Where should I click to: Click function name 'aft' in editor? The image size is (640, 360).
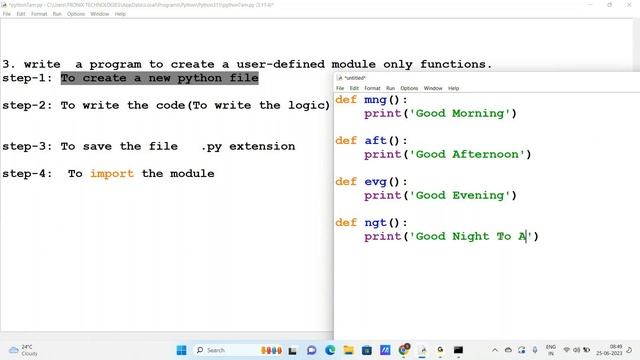coord(375,141)
